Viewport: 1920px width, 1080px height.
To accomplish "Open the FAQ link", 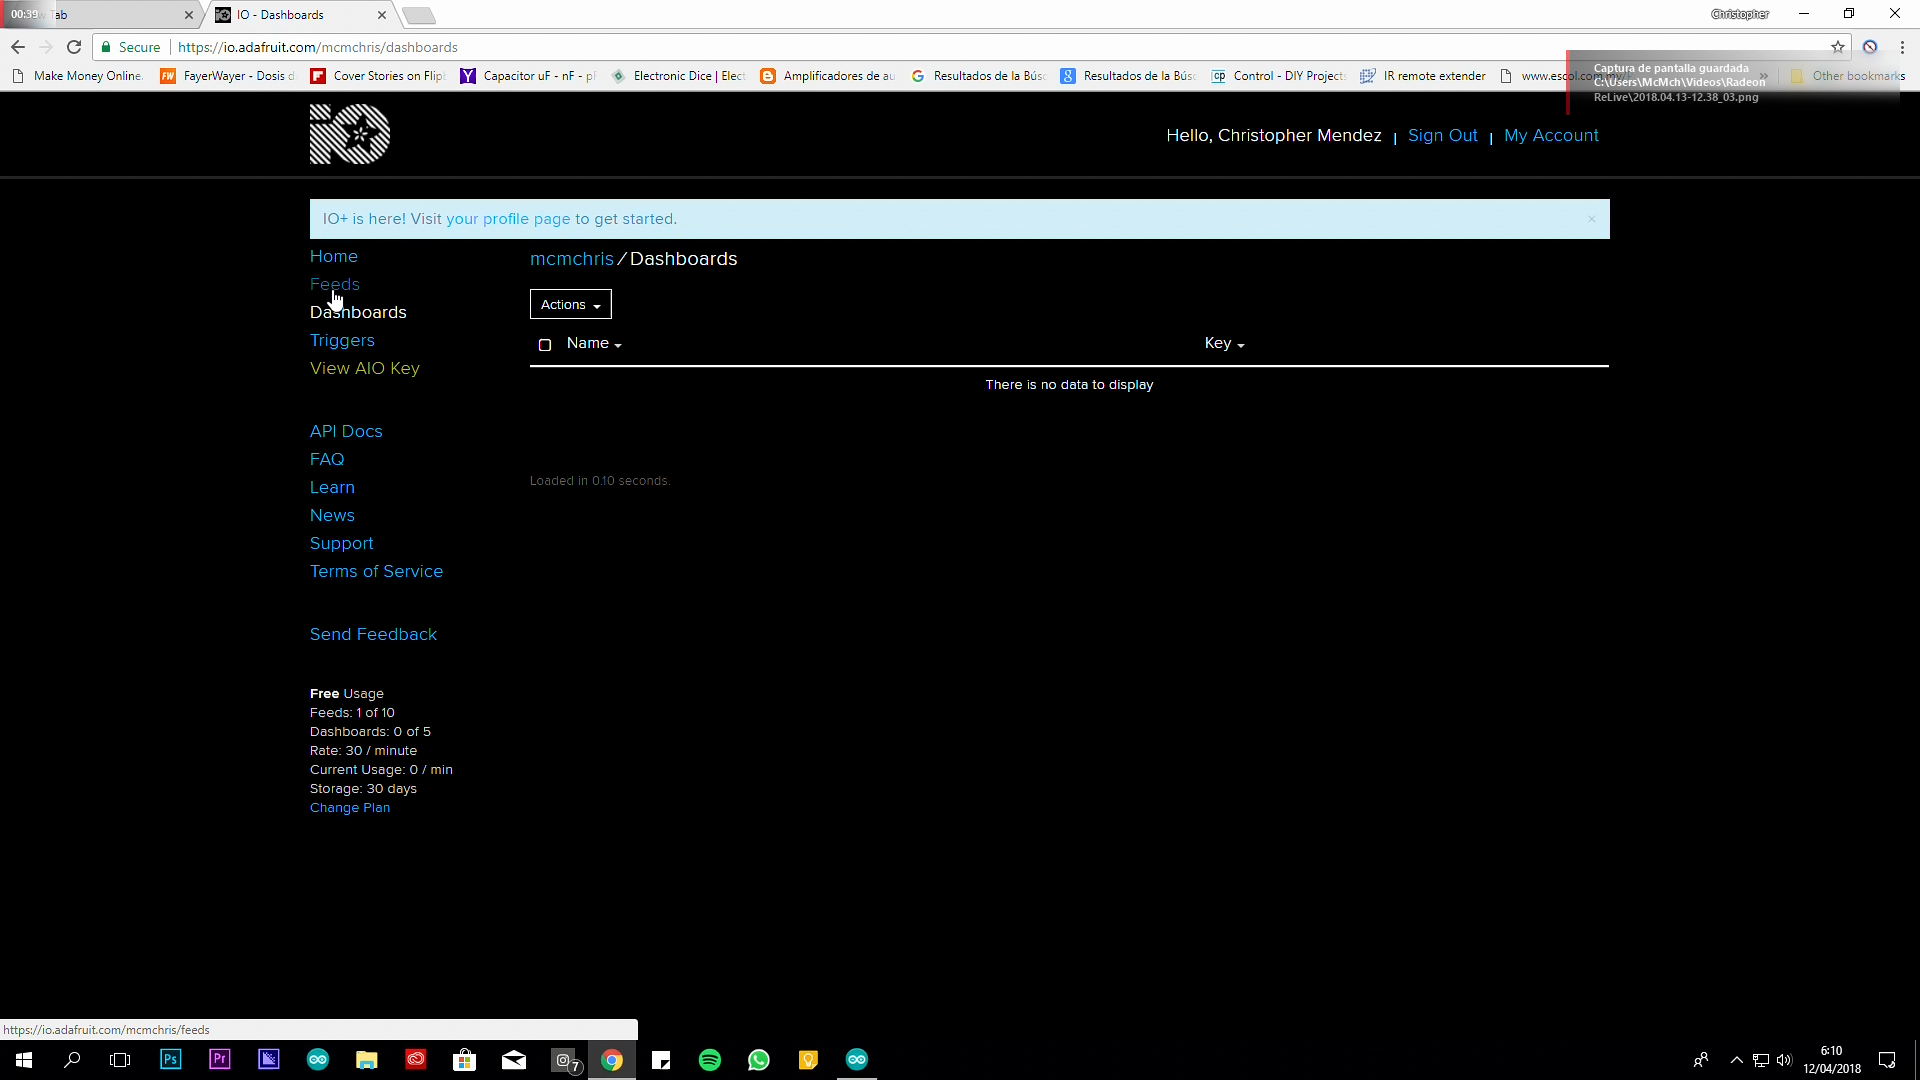I will click(327, 460).
